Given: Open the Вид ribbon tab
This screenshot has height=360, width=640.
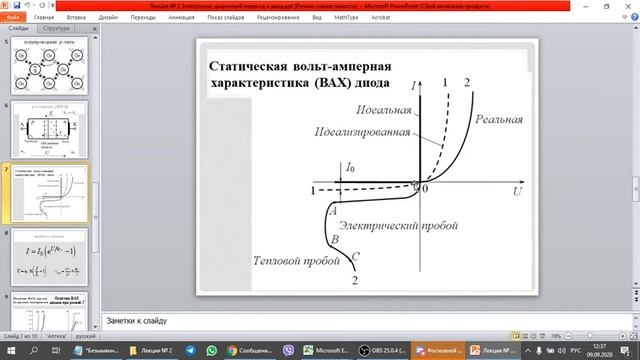Looking at the screenshot, I should point(317,18).
